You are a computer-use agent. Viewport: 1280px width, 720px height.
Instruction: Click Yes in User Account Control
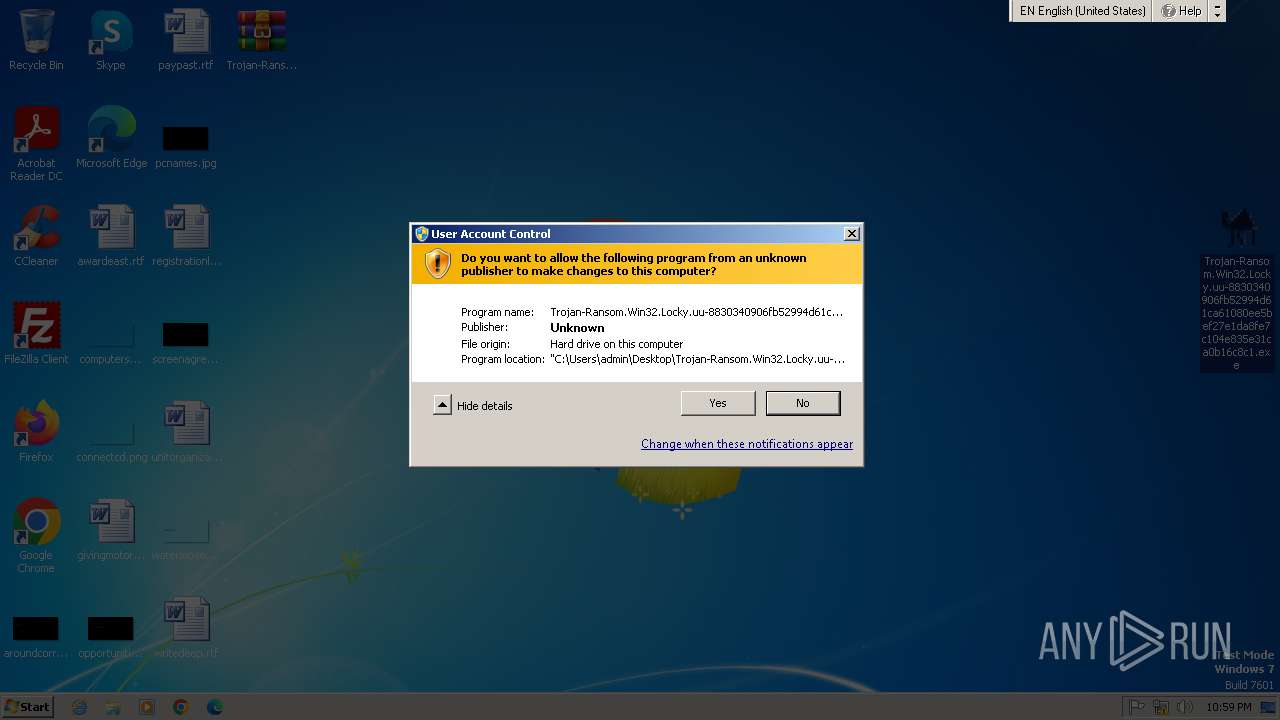tap(718, 403)
